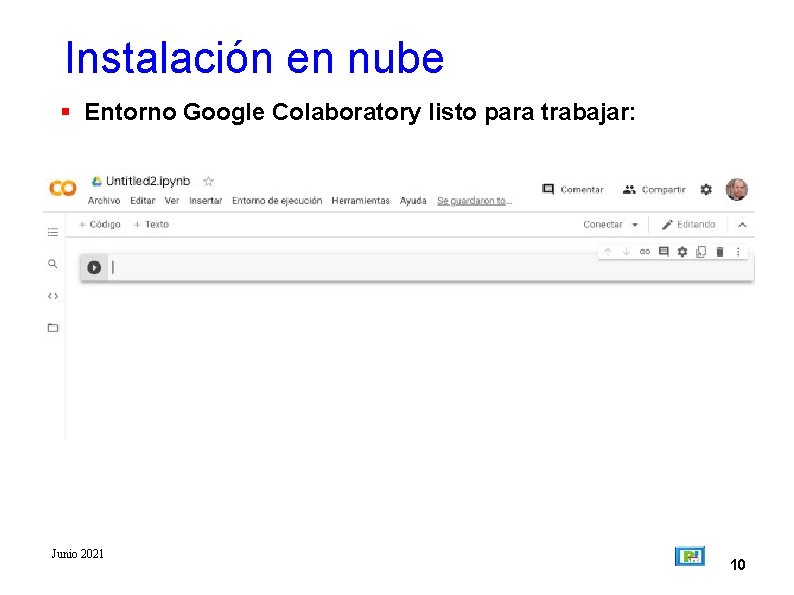Click the slide logo thumbnail near page number
This screenshot has width=794, height=595.
pyautogui.click(x=690, y=556)
